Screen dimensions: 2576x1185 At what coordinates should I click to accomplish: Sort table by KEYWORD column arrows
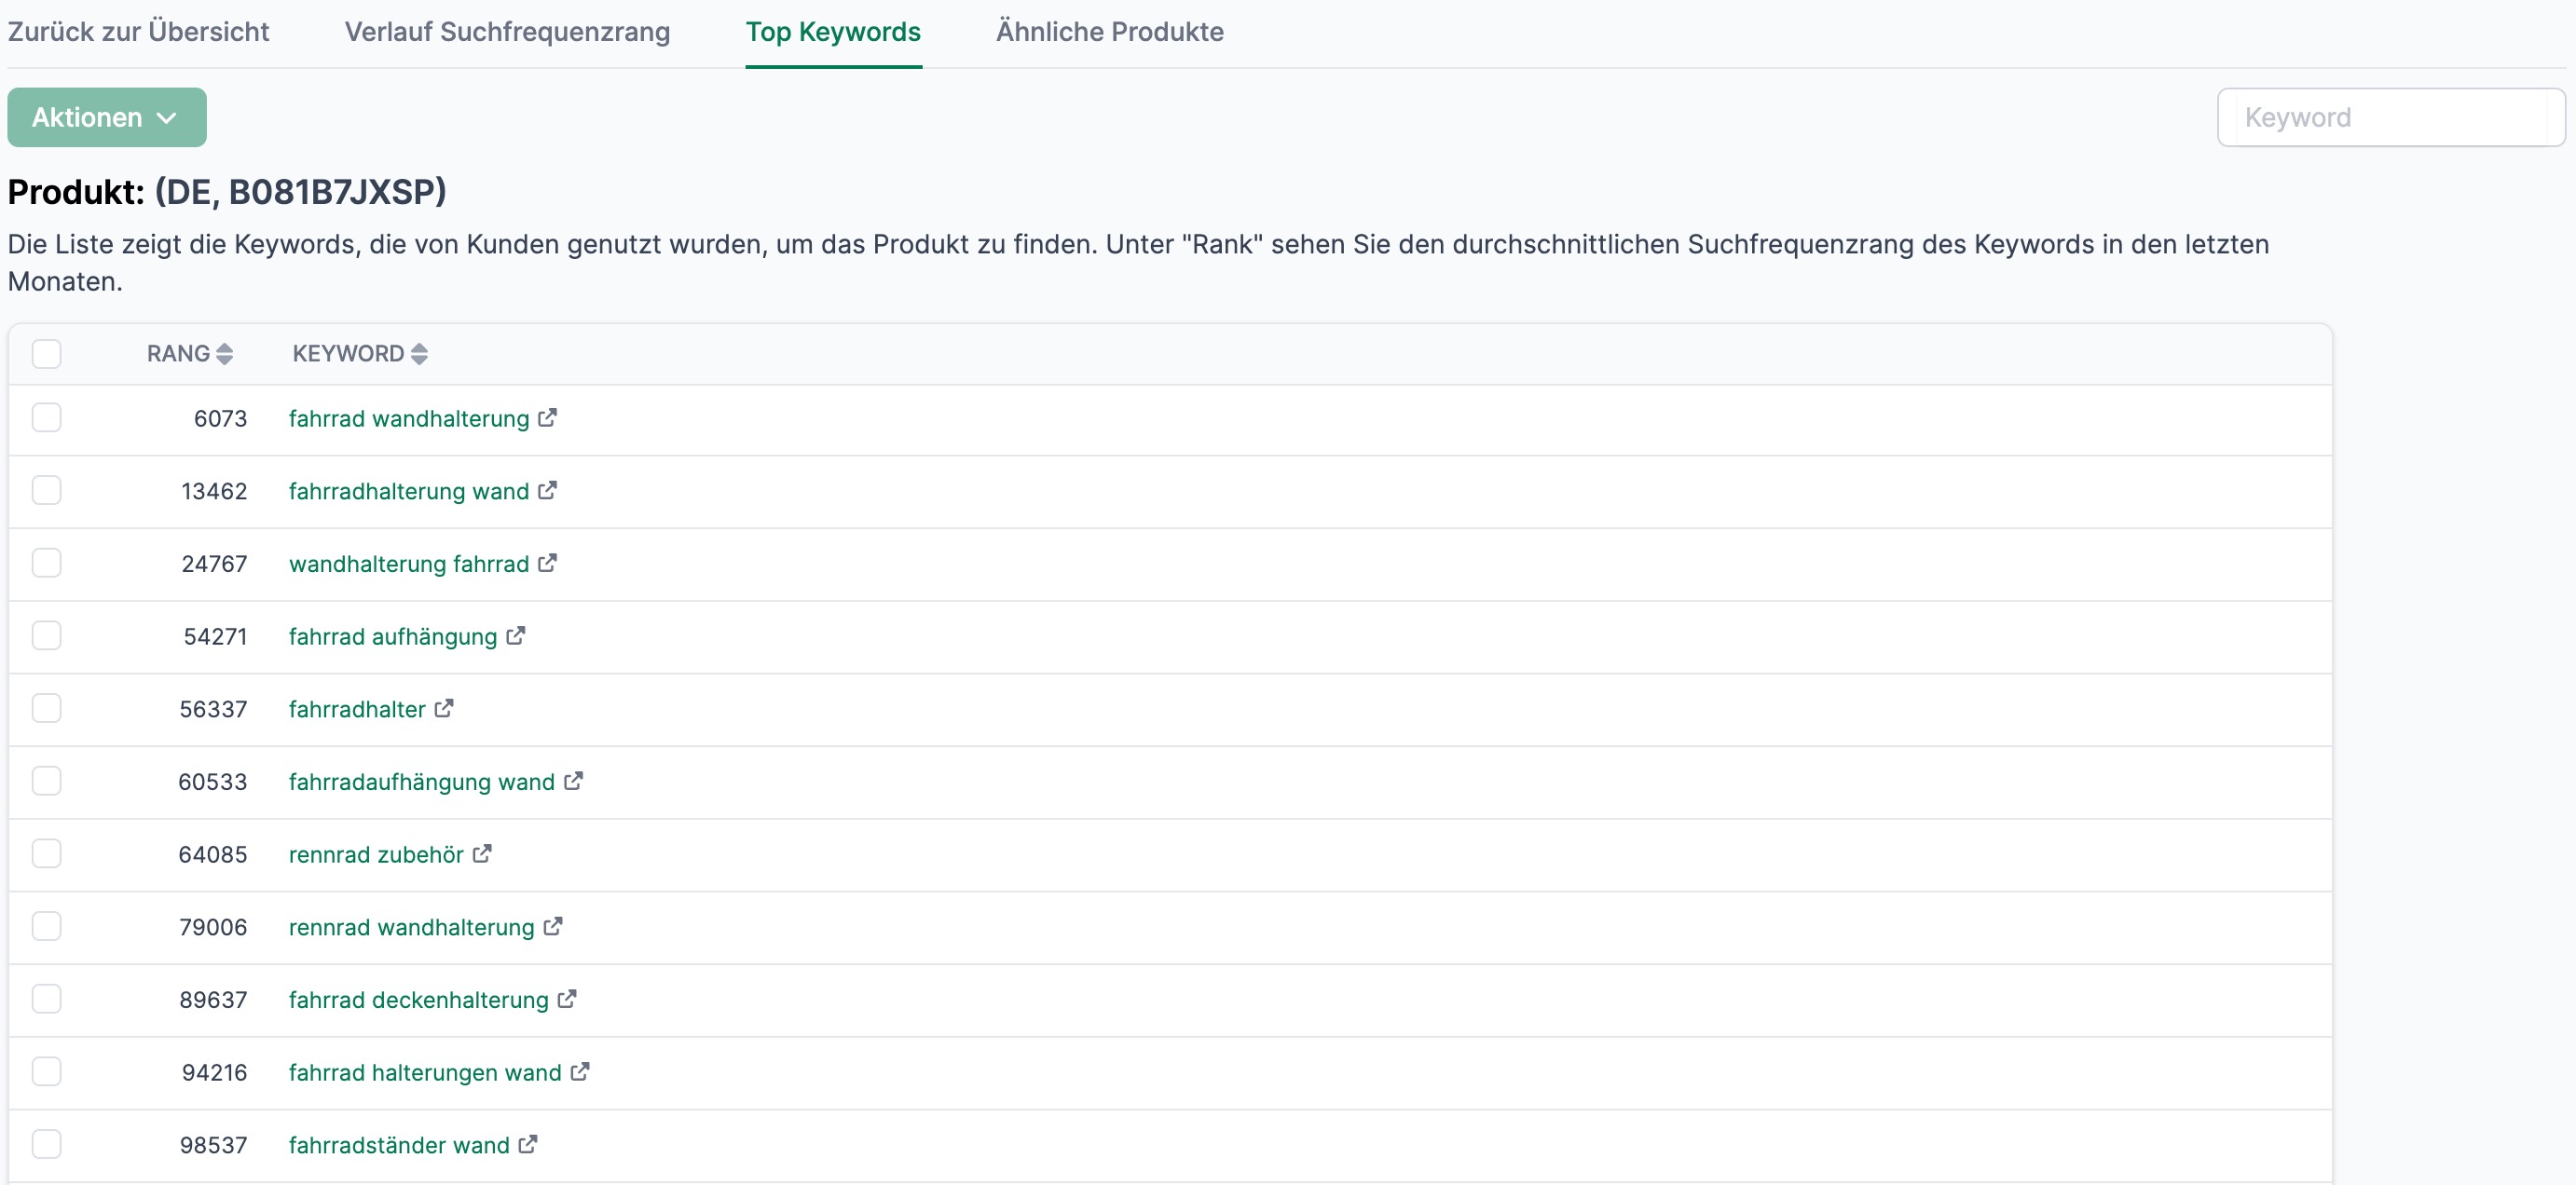pyautogui.click(x=419, y=354)
